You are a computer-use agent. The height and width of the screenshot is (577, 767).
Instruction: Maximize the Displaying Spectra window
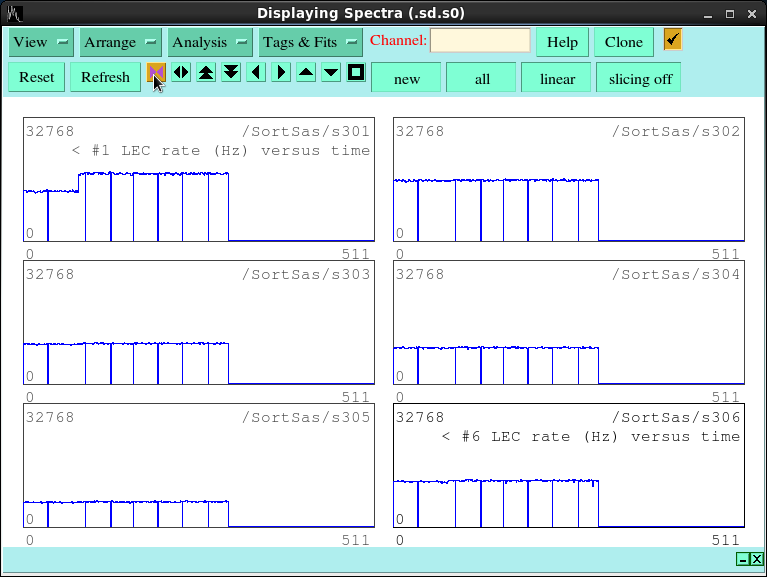tap(730, 14)
